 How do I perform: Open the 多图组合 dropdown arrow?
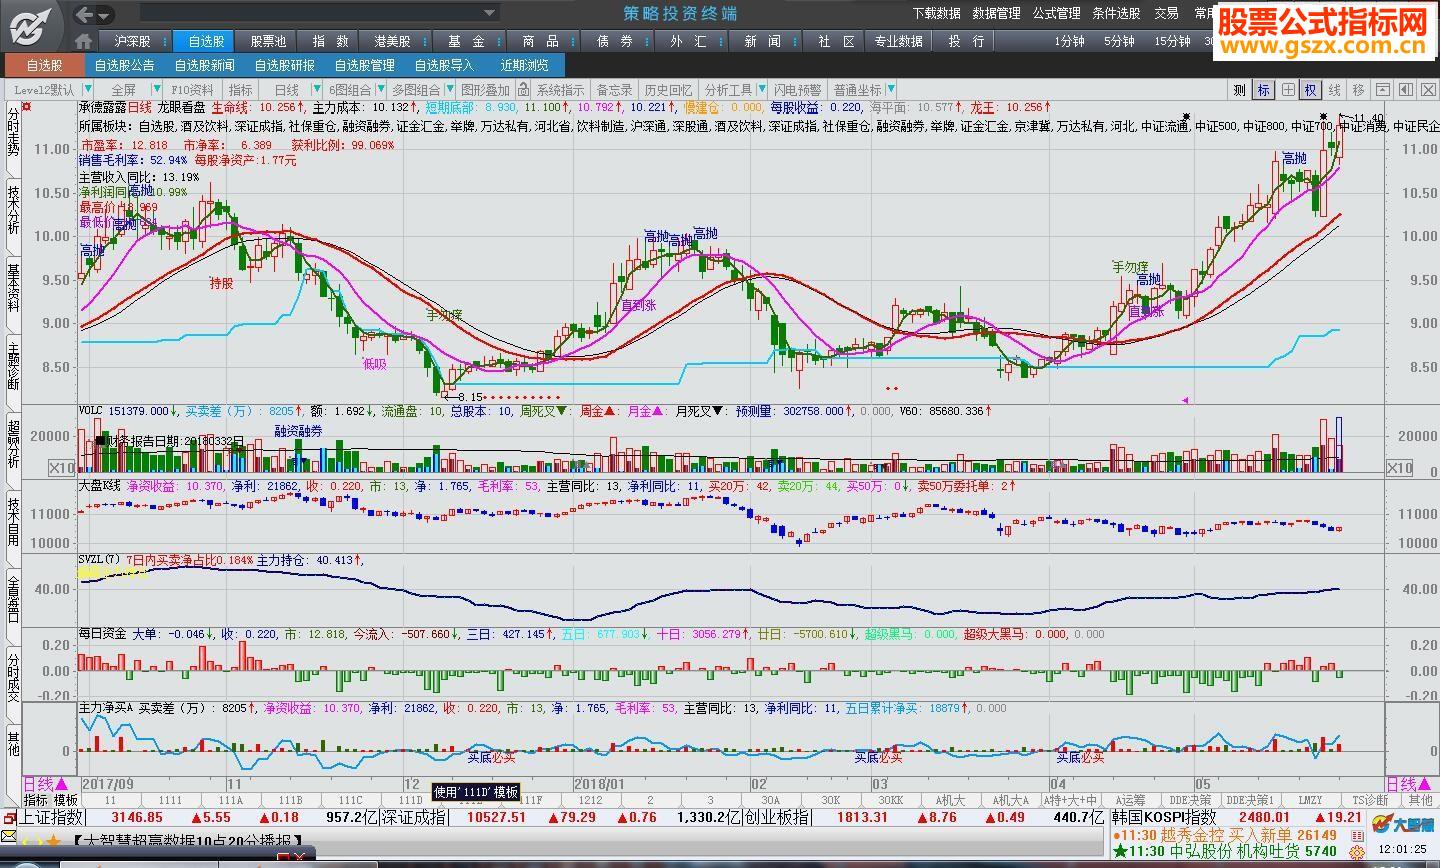tap(448, 90)
